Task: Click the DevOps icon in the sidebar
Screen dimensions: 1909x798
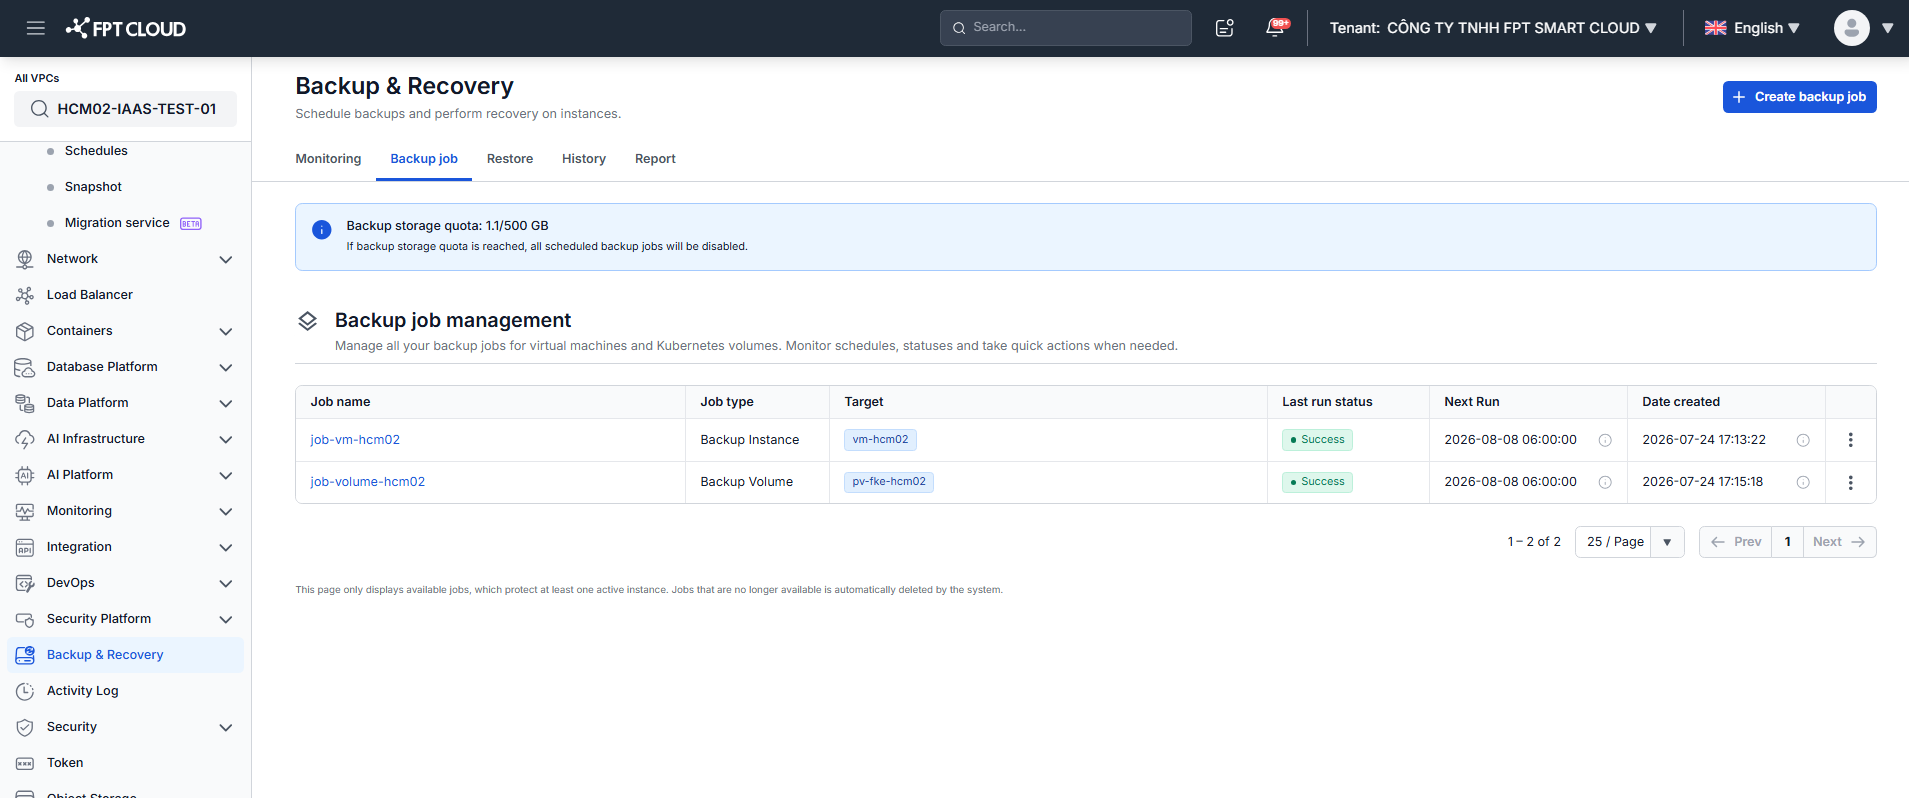Action: [x=25, y=583]
